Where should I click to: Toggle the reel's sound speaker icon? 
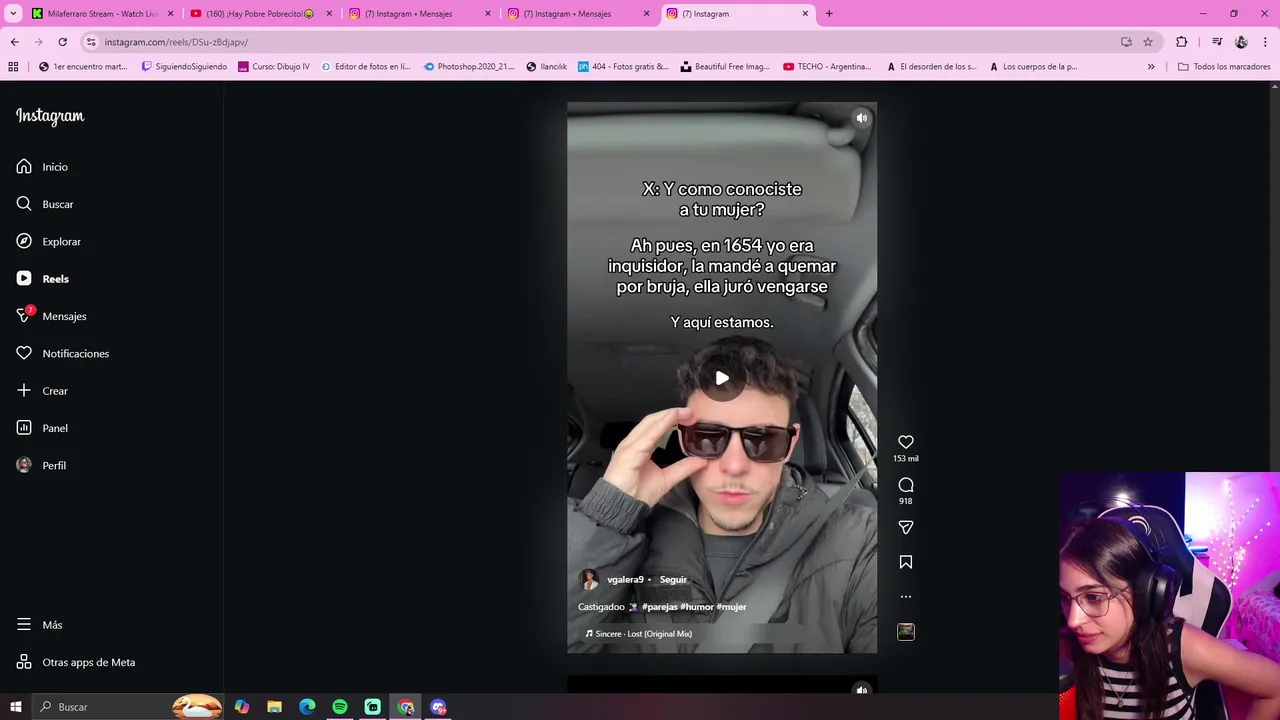click(862, 118)
